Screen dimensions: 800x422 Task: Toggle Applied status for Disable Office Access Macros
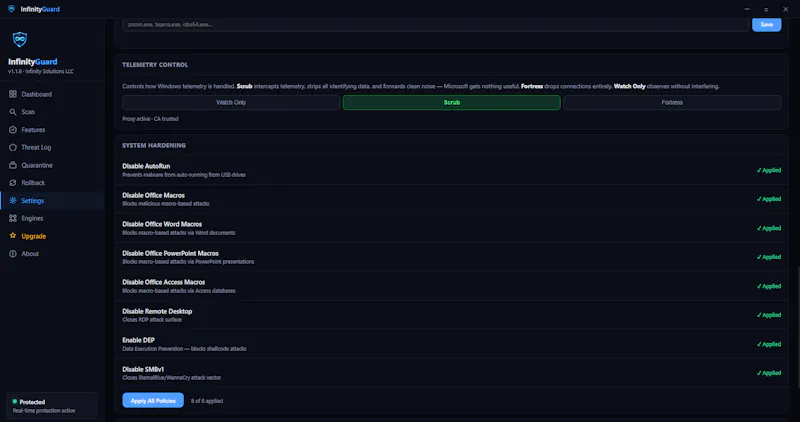pyautogui.click(x=769, y=286)
